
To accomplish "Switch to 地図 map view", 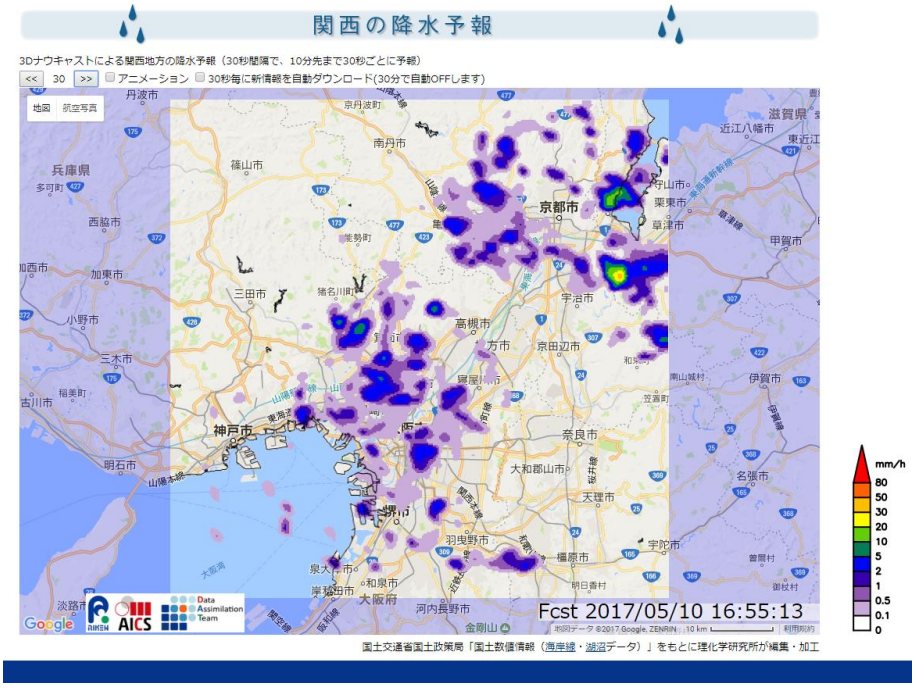I will 42,108.
